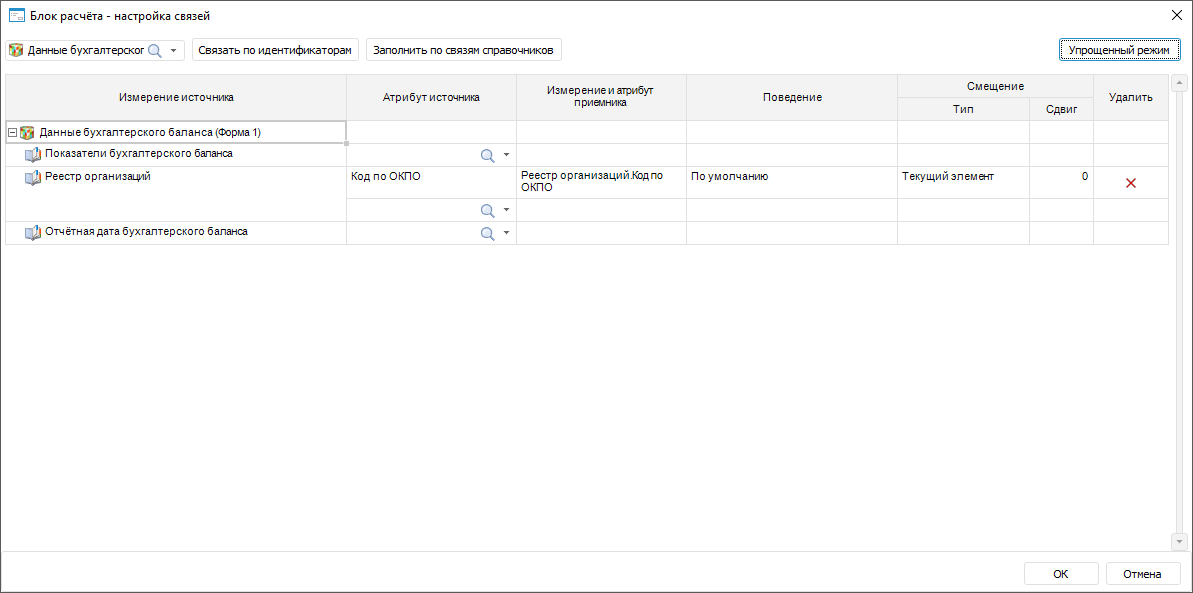Click the search magnifier in Показатели бухгалтерского баланса row
This screenshot has width=1193, height=593.
coord(488,155)
